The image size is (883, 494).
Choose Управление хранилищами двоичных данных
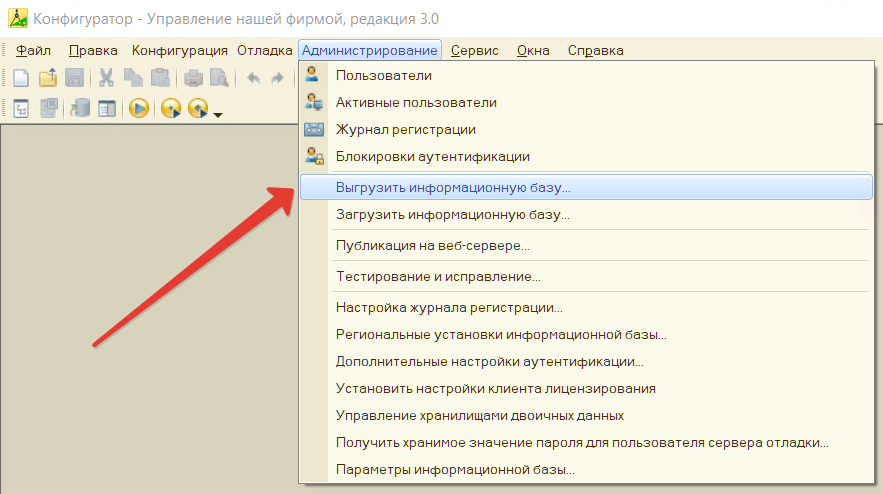tap(586, 416)
